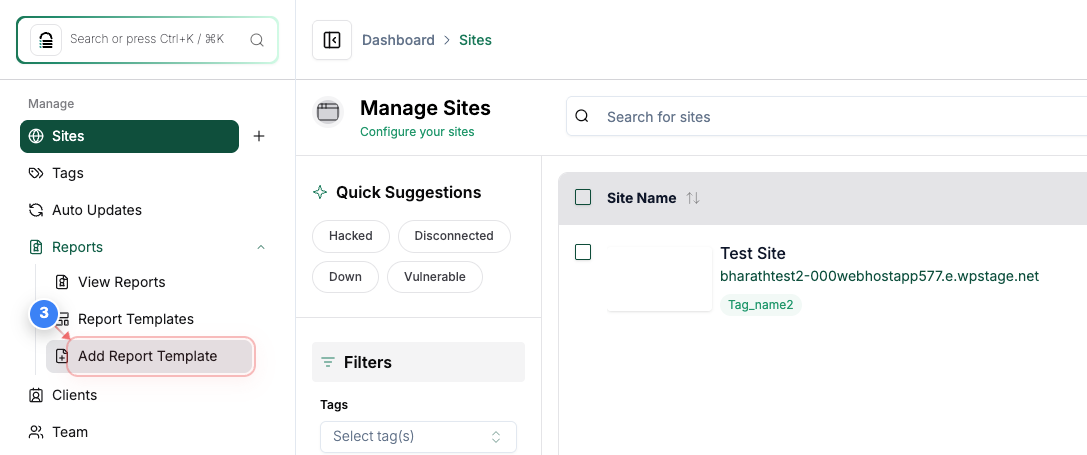Click the contact icon beside Clients

click(x=35, y=395)
